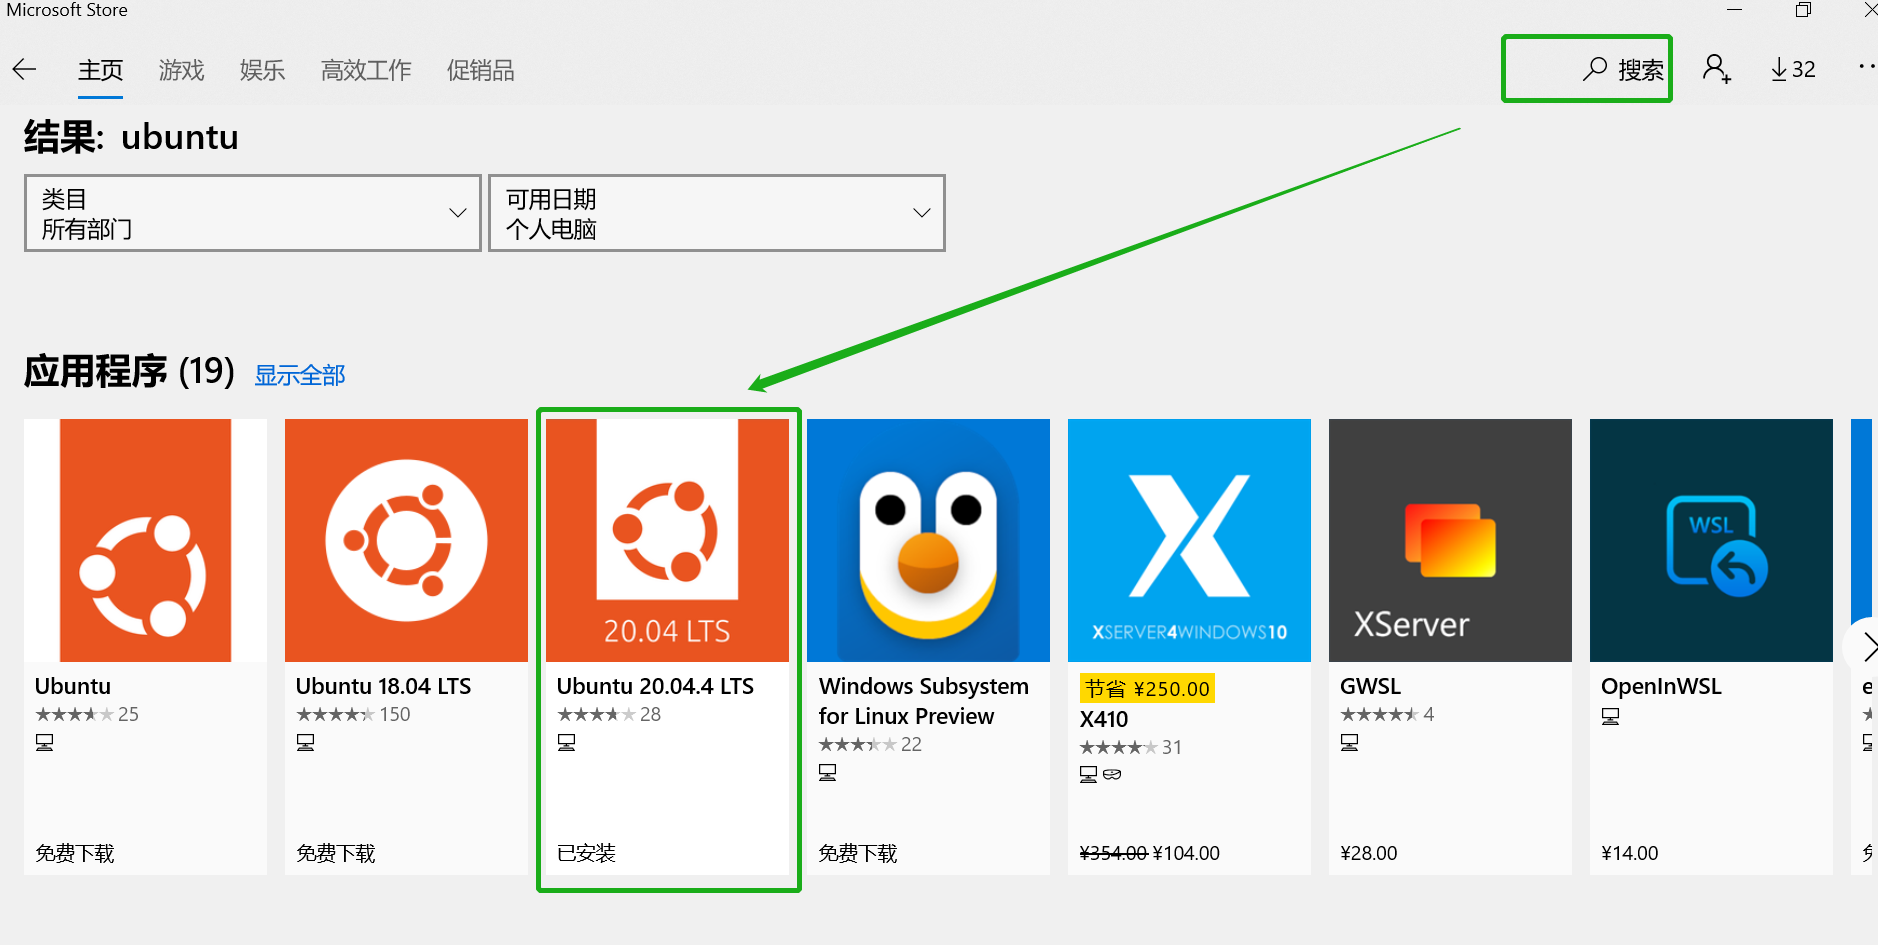Open the more options ellipsis menu
Viewport: 1878px width, 945px height.
(x=1867, y=67)
